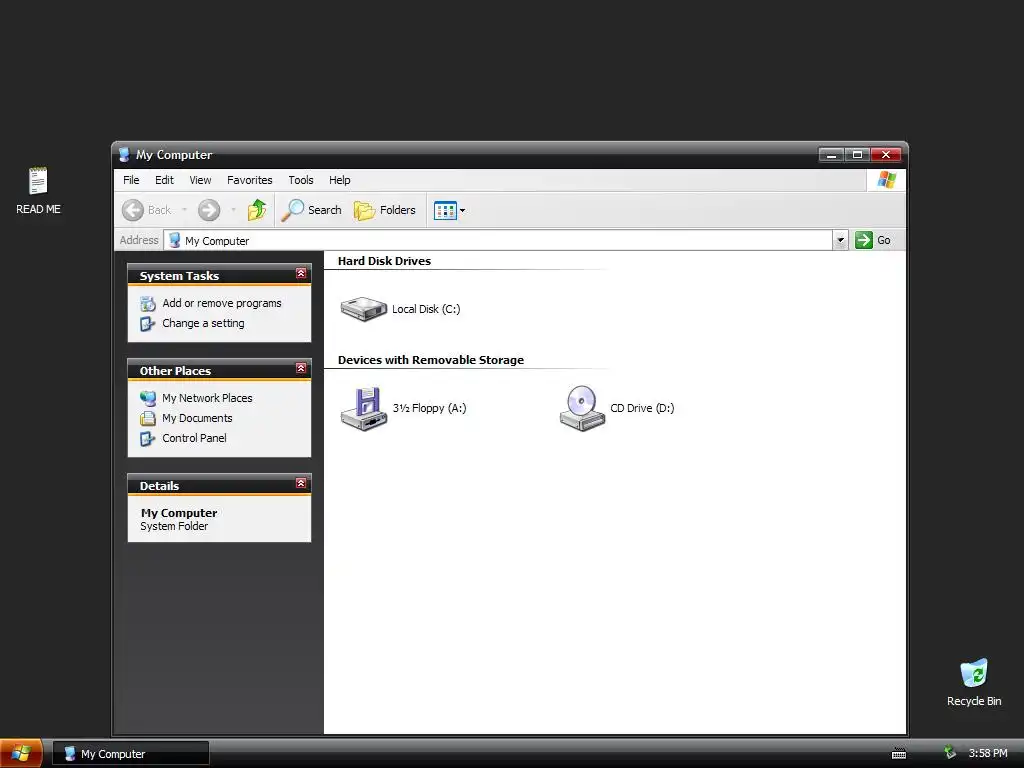The height and width of the screenshot is (768, 1024).
Task: Click the My Computer icon in title bar
Action: 124,155
